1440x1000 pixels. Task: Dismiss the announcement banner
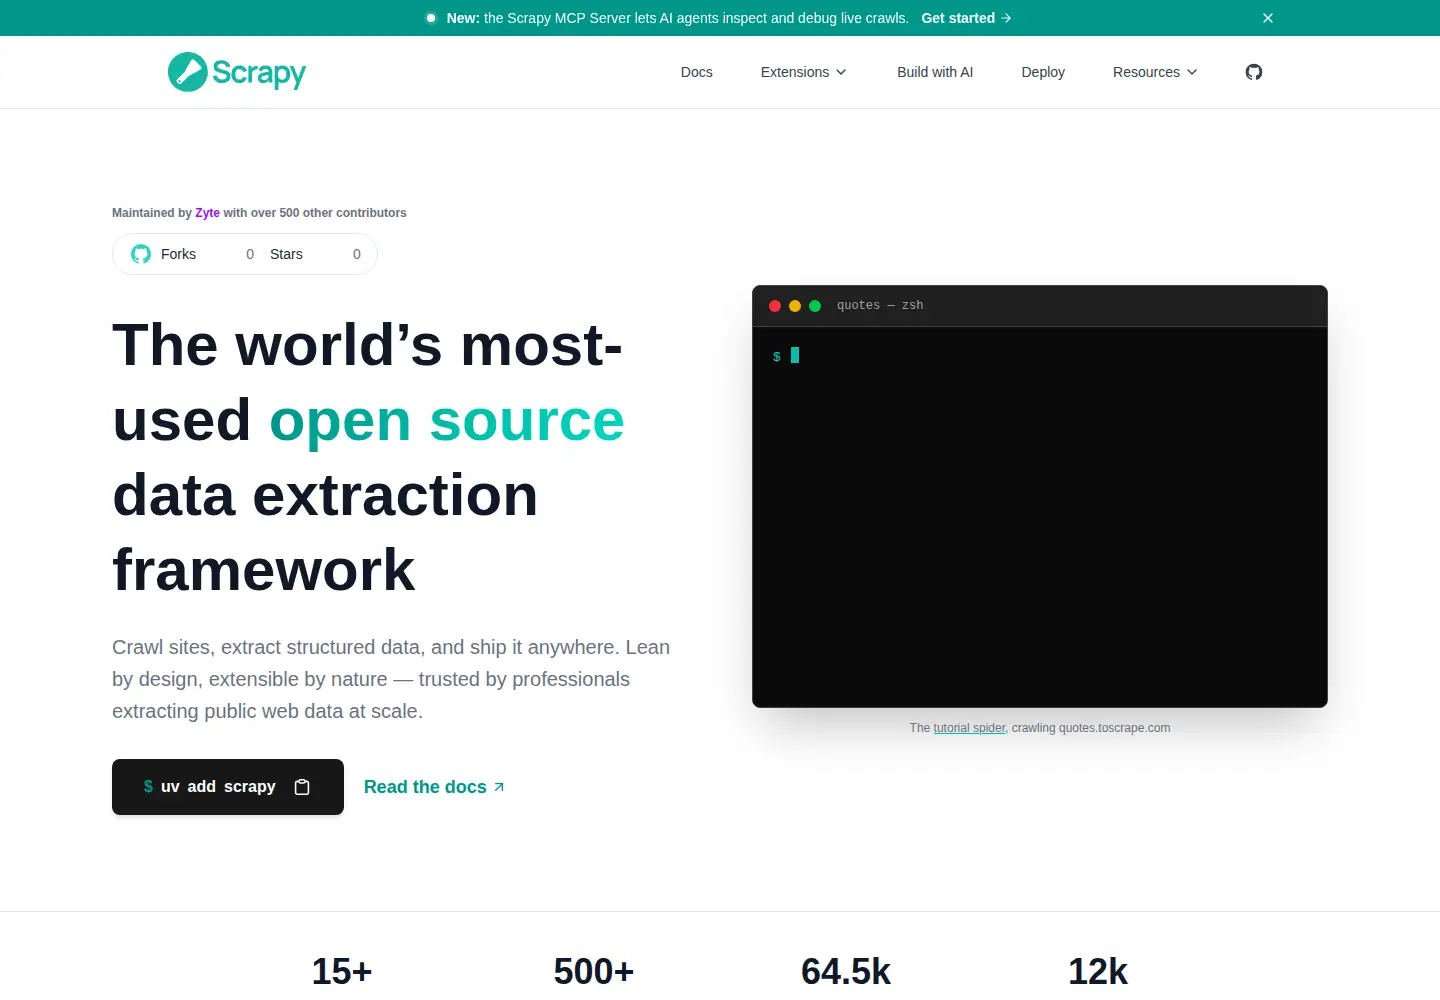pos(1268,18)
